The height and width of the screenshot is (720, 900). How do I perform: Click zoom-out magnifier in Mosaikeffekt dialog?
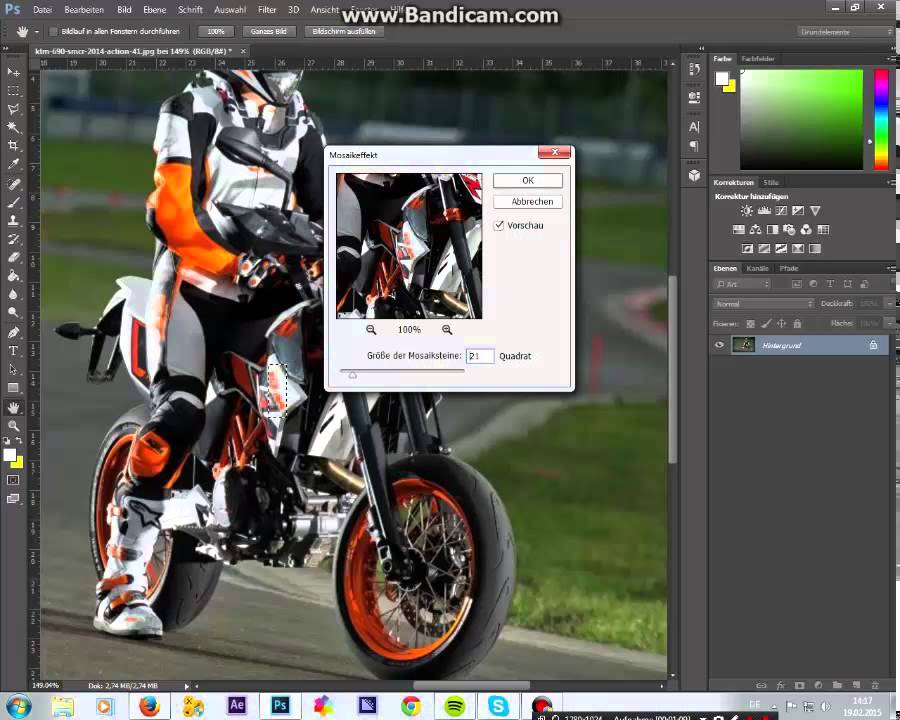(371, 330)
